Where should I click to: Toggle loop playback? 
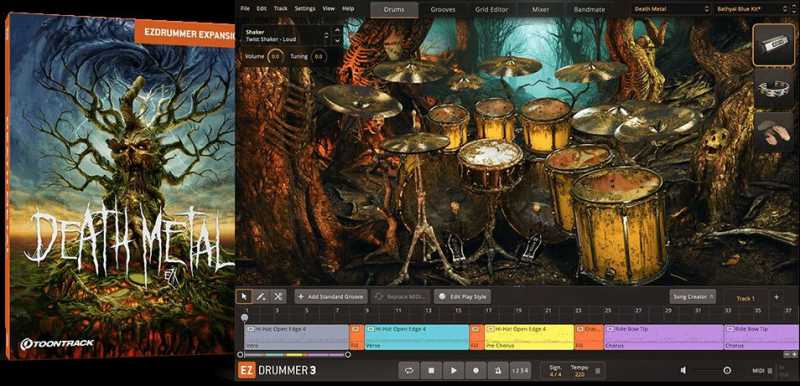coord(409,370)
